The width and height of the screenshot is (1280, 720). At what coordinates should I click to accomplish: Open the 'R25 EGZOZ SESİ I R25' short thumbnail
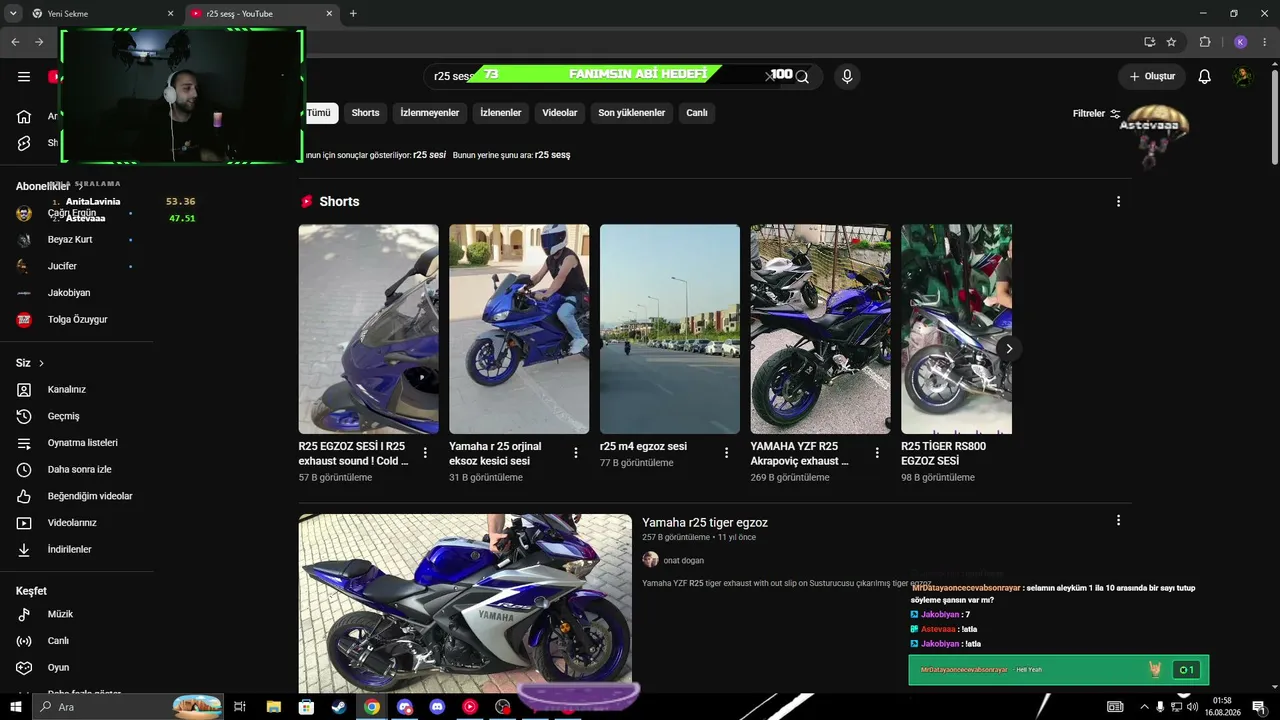coord(368,329)
